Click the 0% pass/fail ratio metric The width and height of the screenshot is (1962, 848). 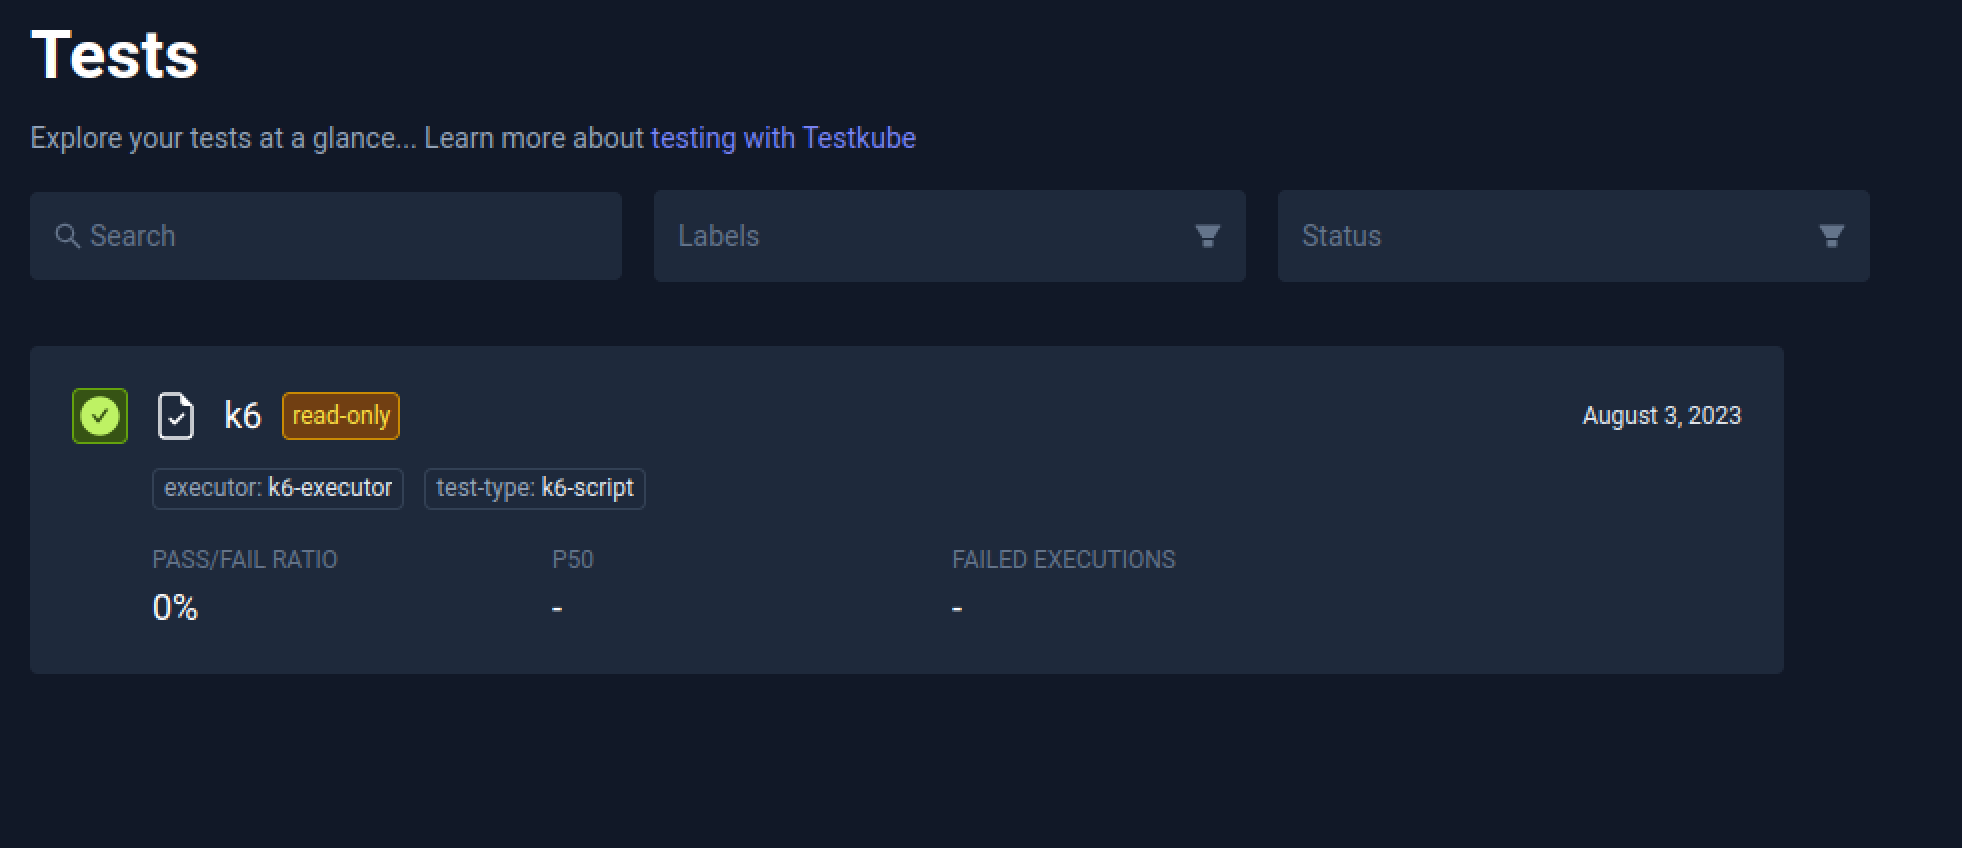point(174,607)
